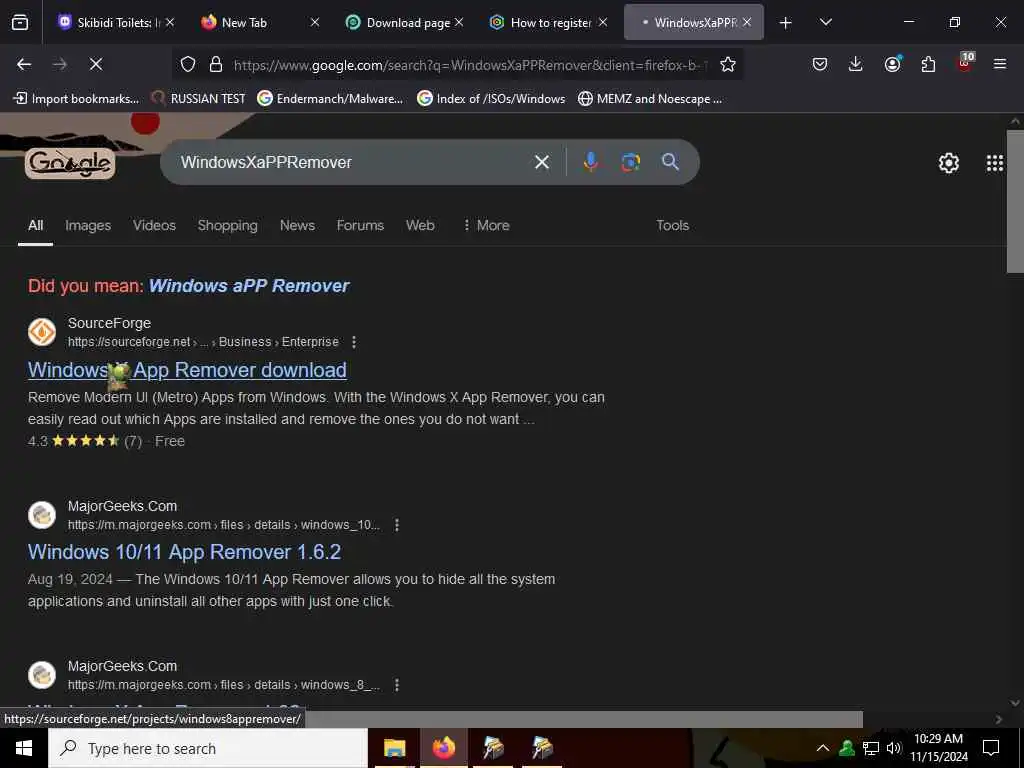Screen dimensions: 1024x768
Task: Open Windows Start menu
Action: point(24,748)
